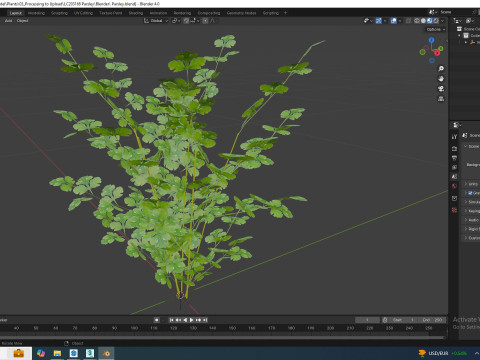Jump to last frame in timeline
Viewport: 480px width, 360px height.
click(205, 320)
